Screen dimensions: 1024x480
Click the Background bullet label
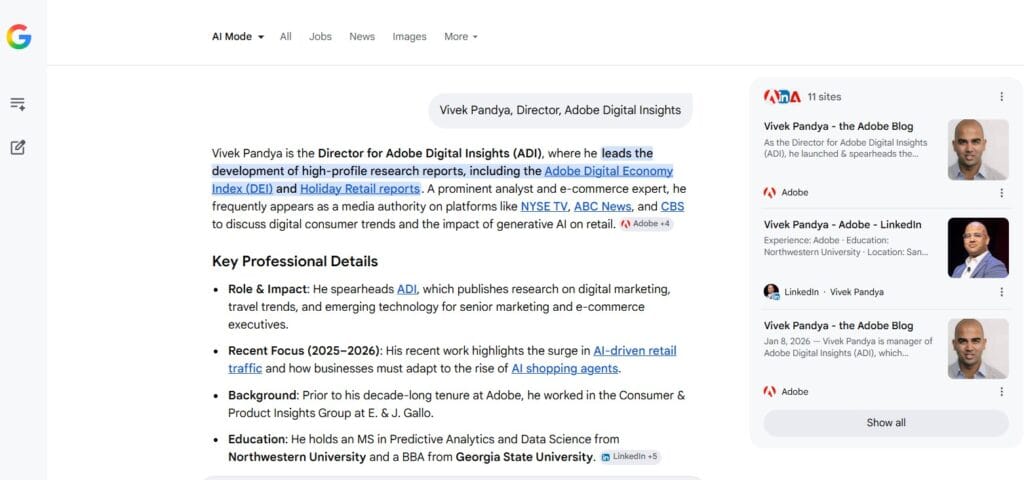(x=263, y=395)
